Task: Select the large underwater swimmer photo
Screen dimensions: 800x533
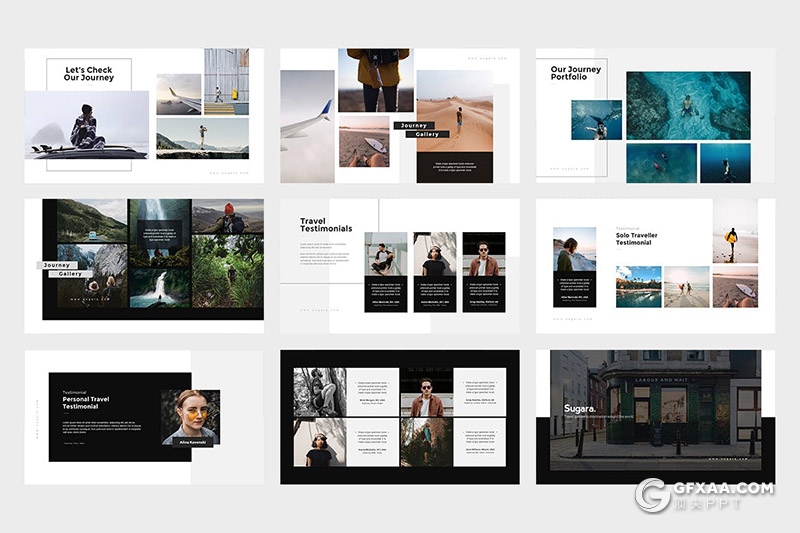Action: 688,105
